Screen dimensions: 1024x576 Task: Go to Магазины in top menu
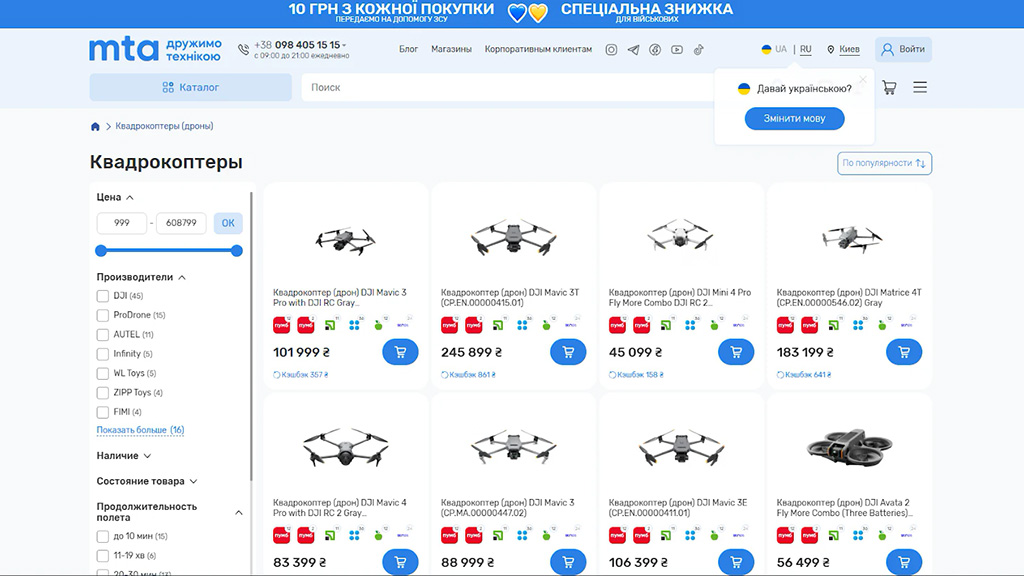point(451,49)
